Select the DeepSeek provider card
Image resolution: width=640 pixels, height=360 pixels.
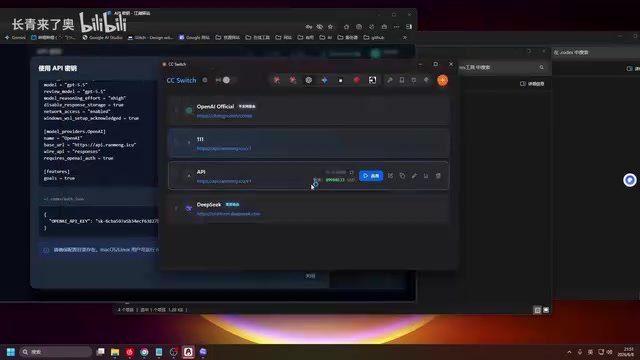309,209
